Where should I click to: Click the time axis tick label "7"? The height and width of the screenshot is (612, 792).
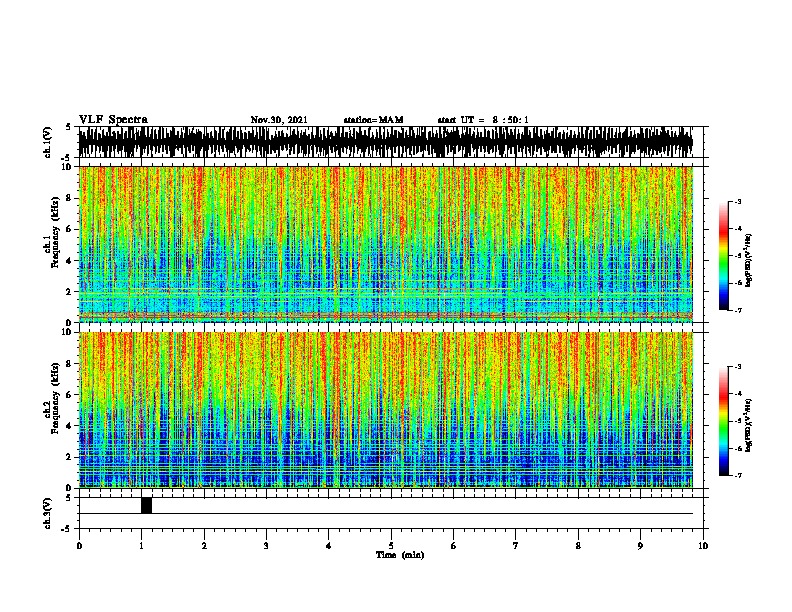tap(516, 546)
